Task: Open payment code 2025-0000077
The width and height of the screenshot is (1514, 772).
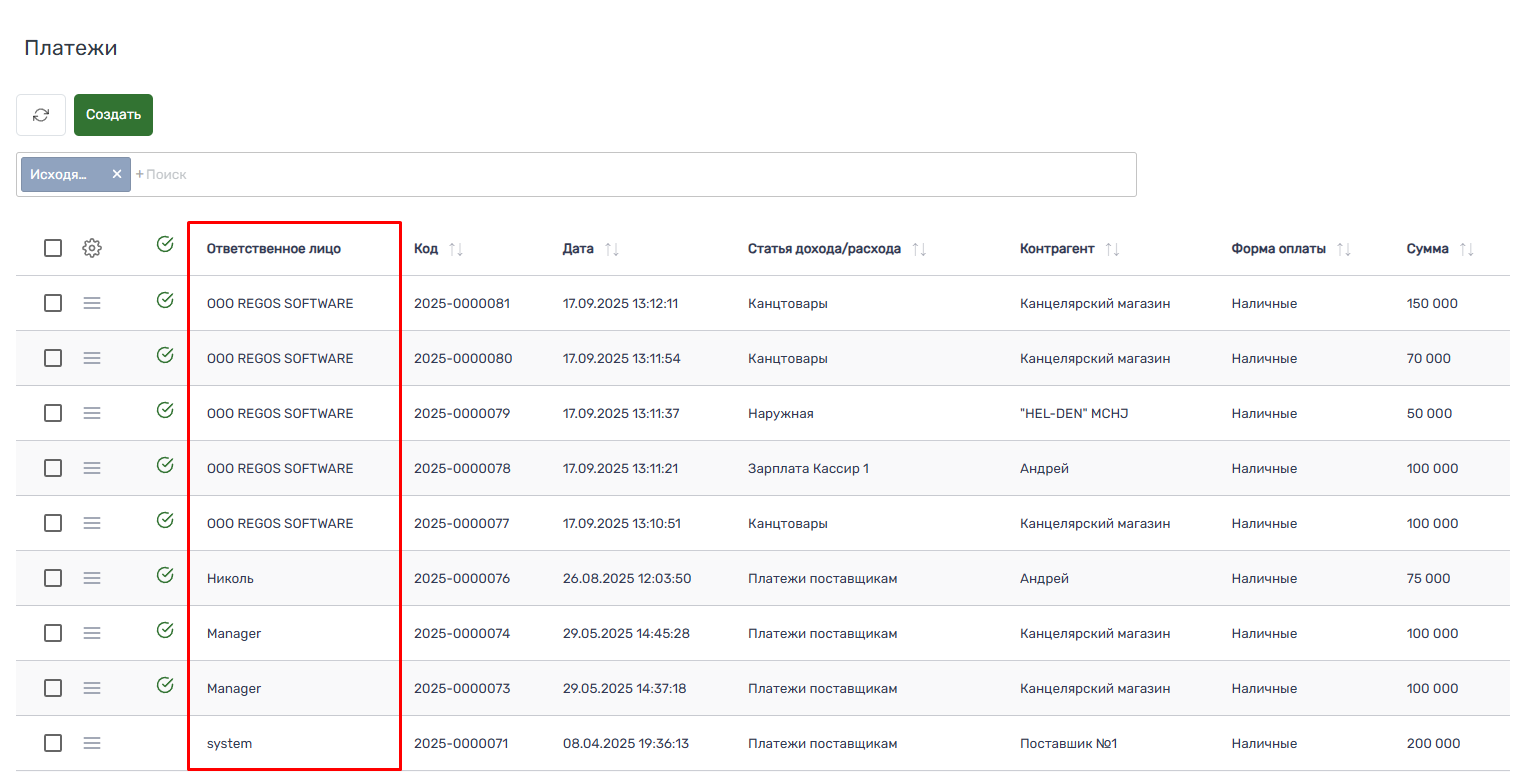Action: pyautogui.click(x=461, y=523)
